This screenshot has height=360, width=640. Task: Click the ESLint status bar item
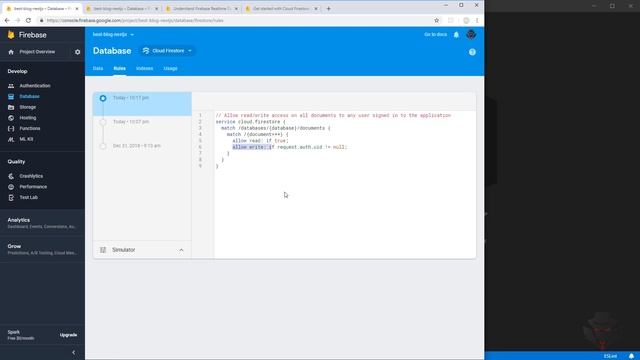click(610, 356)
